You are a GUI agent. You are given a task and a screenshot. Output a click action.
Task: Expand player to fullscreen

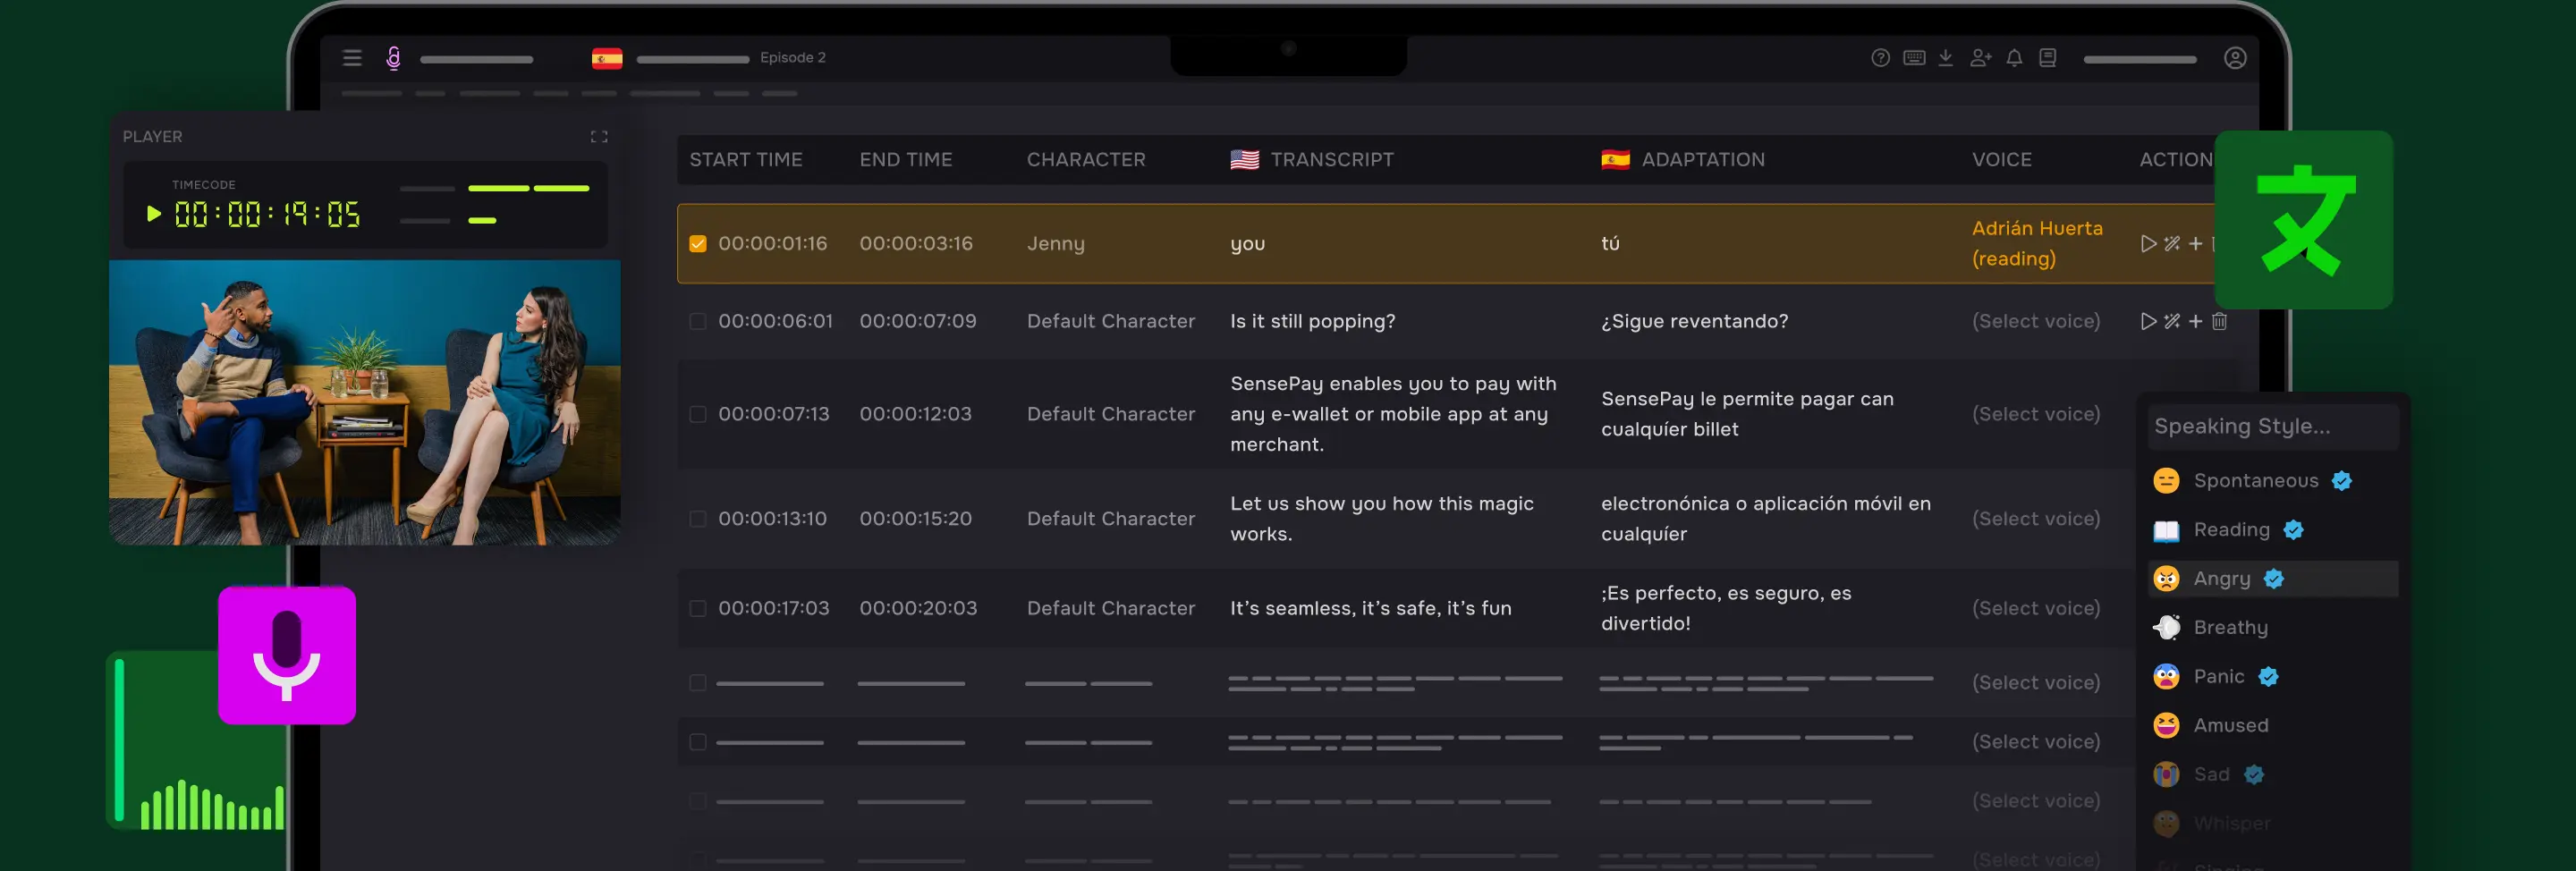(599, 136)
